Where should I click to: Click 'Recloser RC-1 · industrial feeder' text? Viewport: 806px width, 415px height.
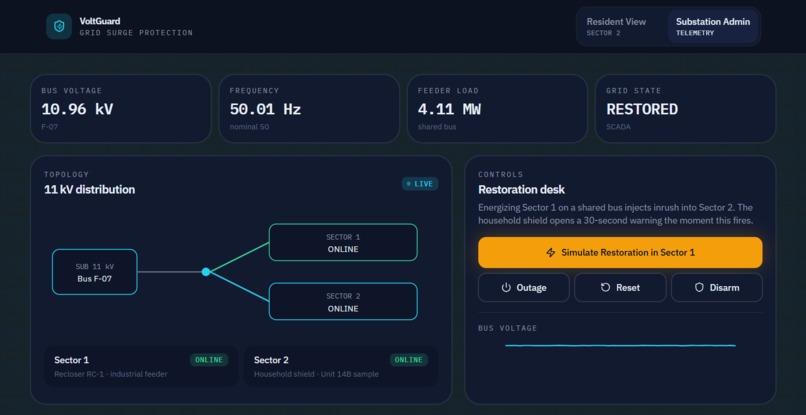coord(111,374)
